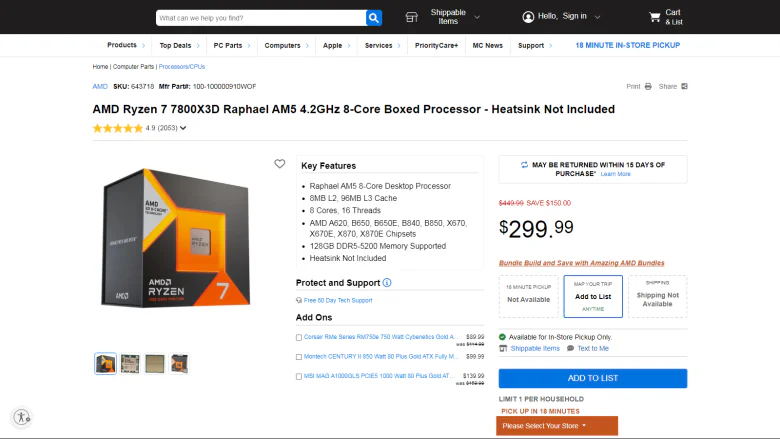780x439 pixels.
Task: Check the Corsair RMe RM750e add-on
Action: click(x=299, y=338)
